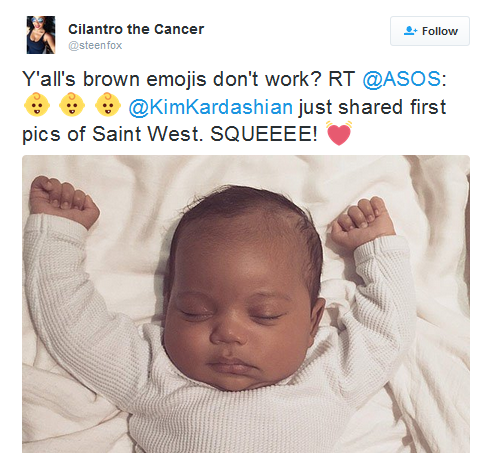Click the first baby emoji
Viewport: 498px width, 453px height.
click(x=37, y=105)
